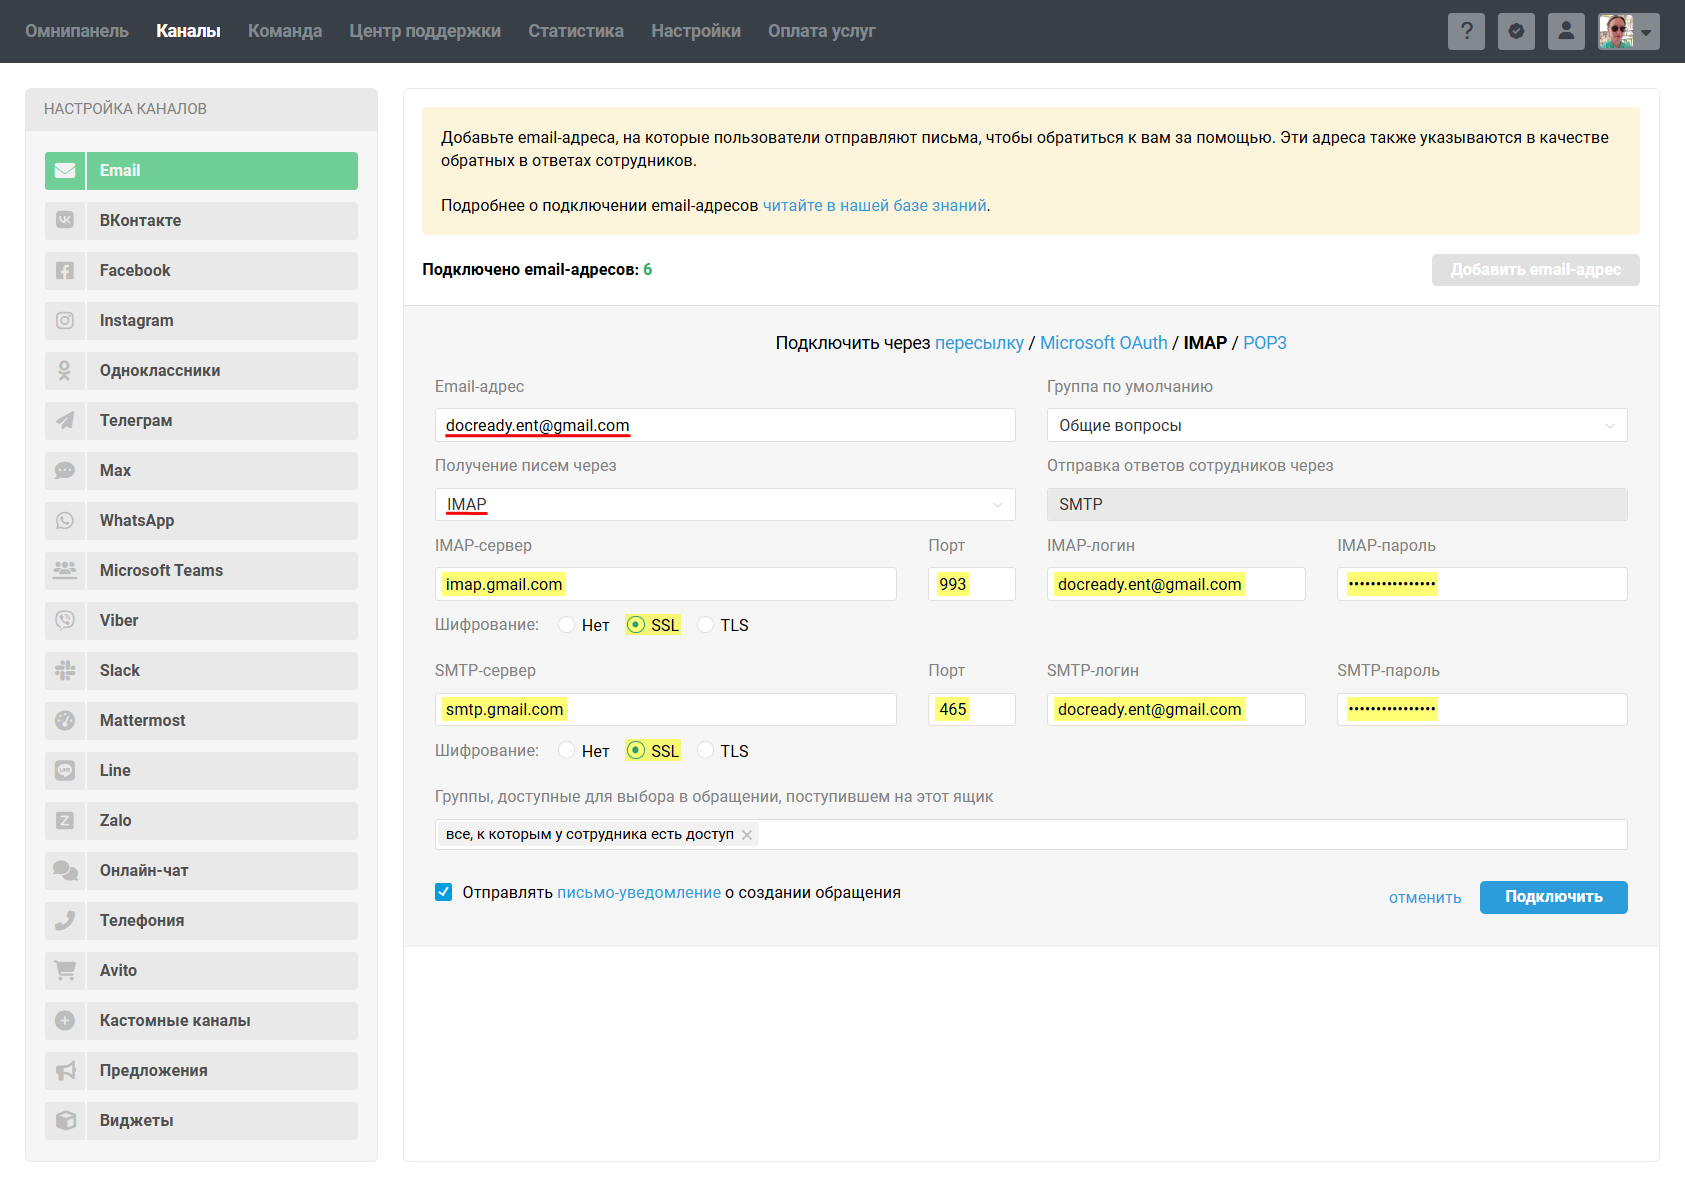The height and width of the screenshot is (1187, 1685).
Task: Expand the 'Общие вопросы' default group dropdown
Action: tap(1336, 425)
